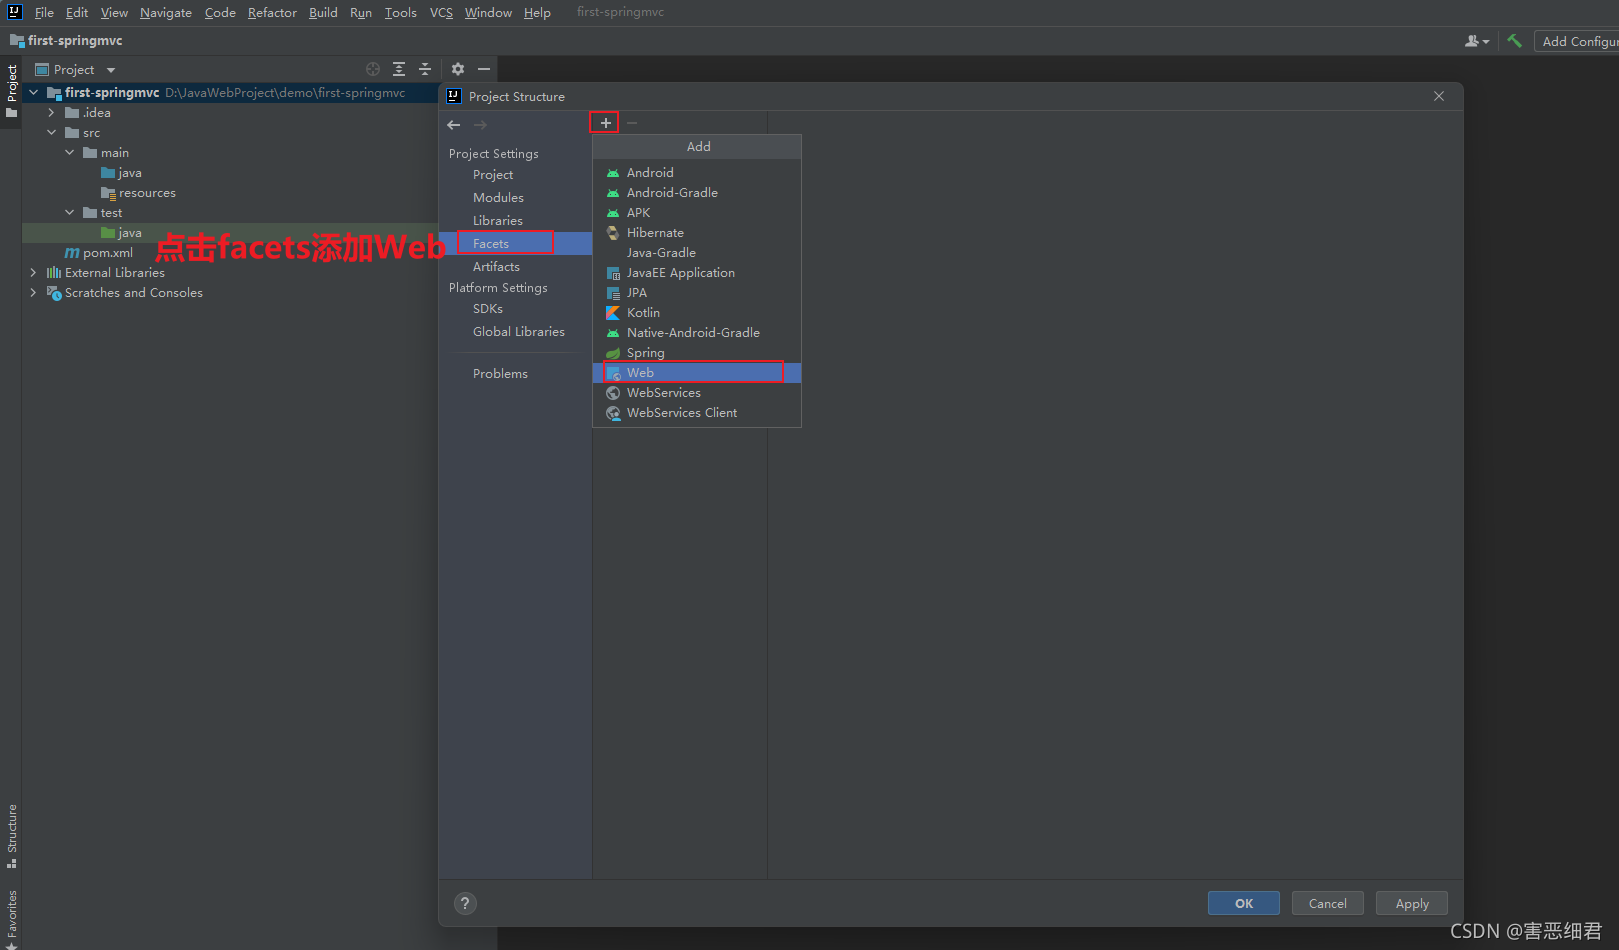The image size is (1619, 950).
Task: Click the Cancel button
Action: (x=1327, y=903)
